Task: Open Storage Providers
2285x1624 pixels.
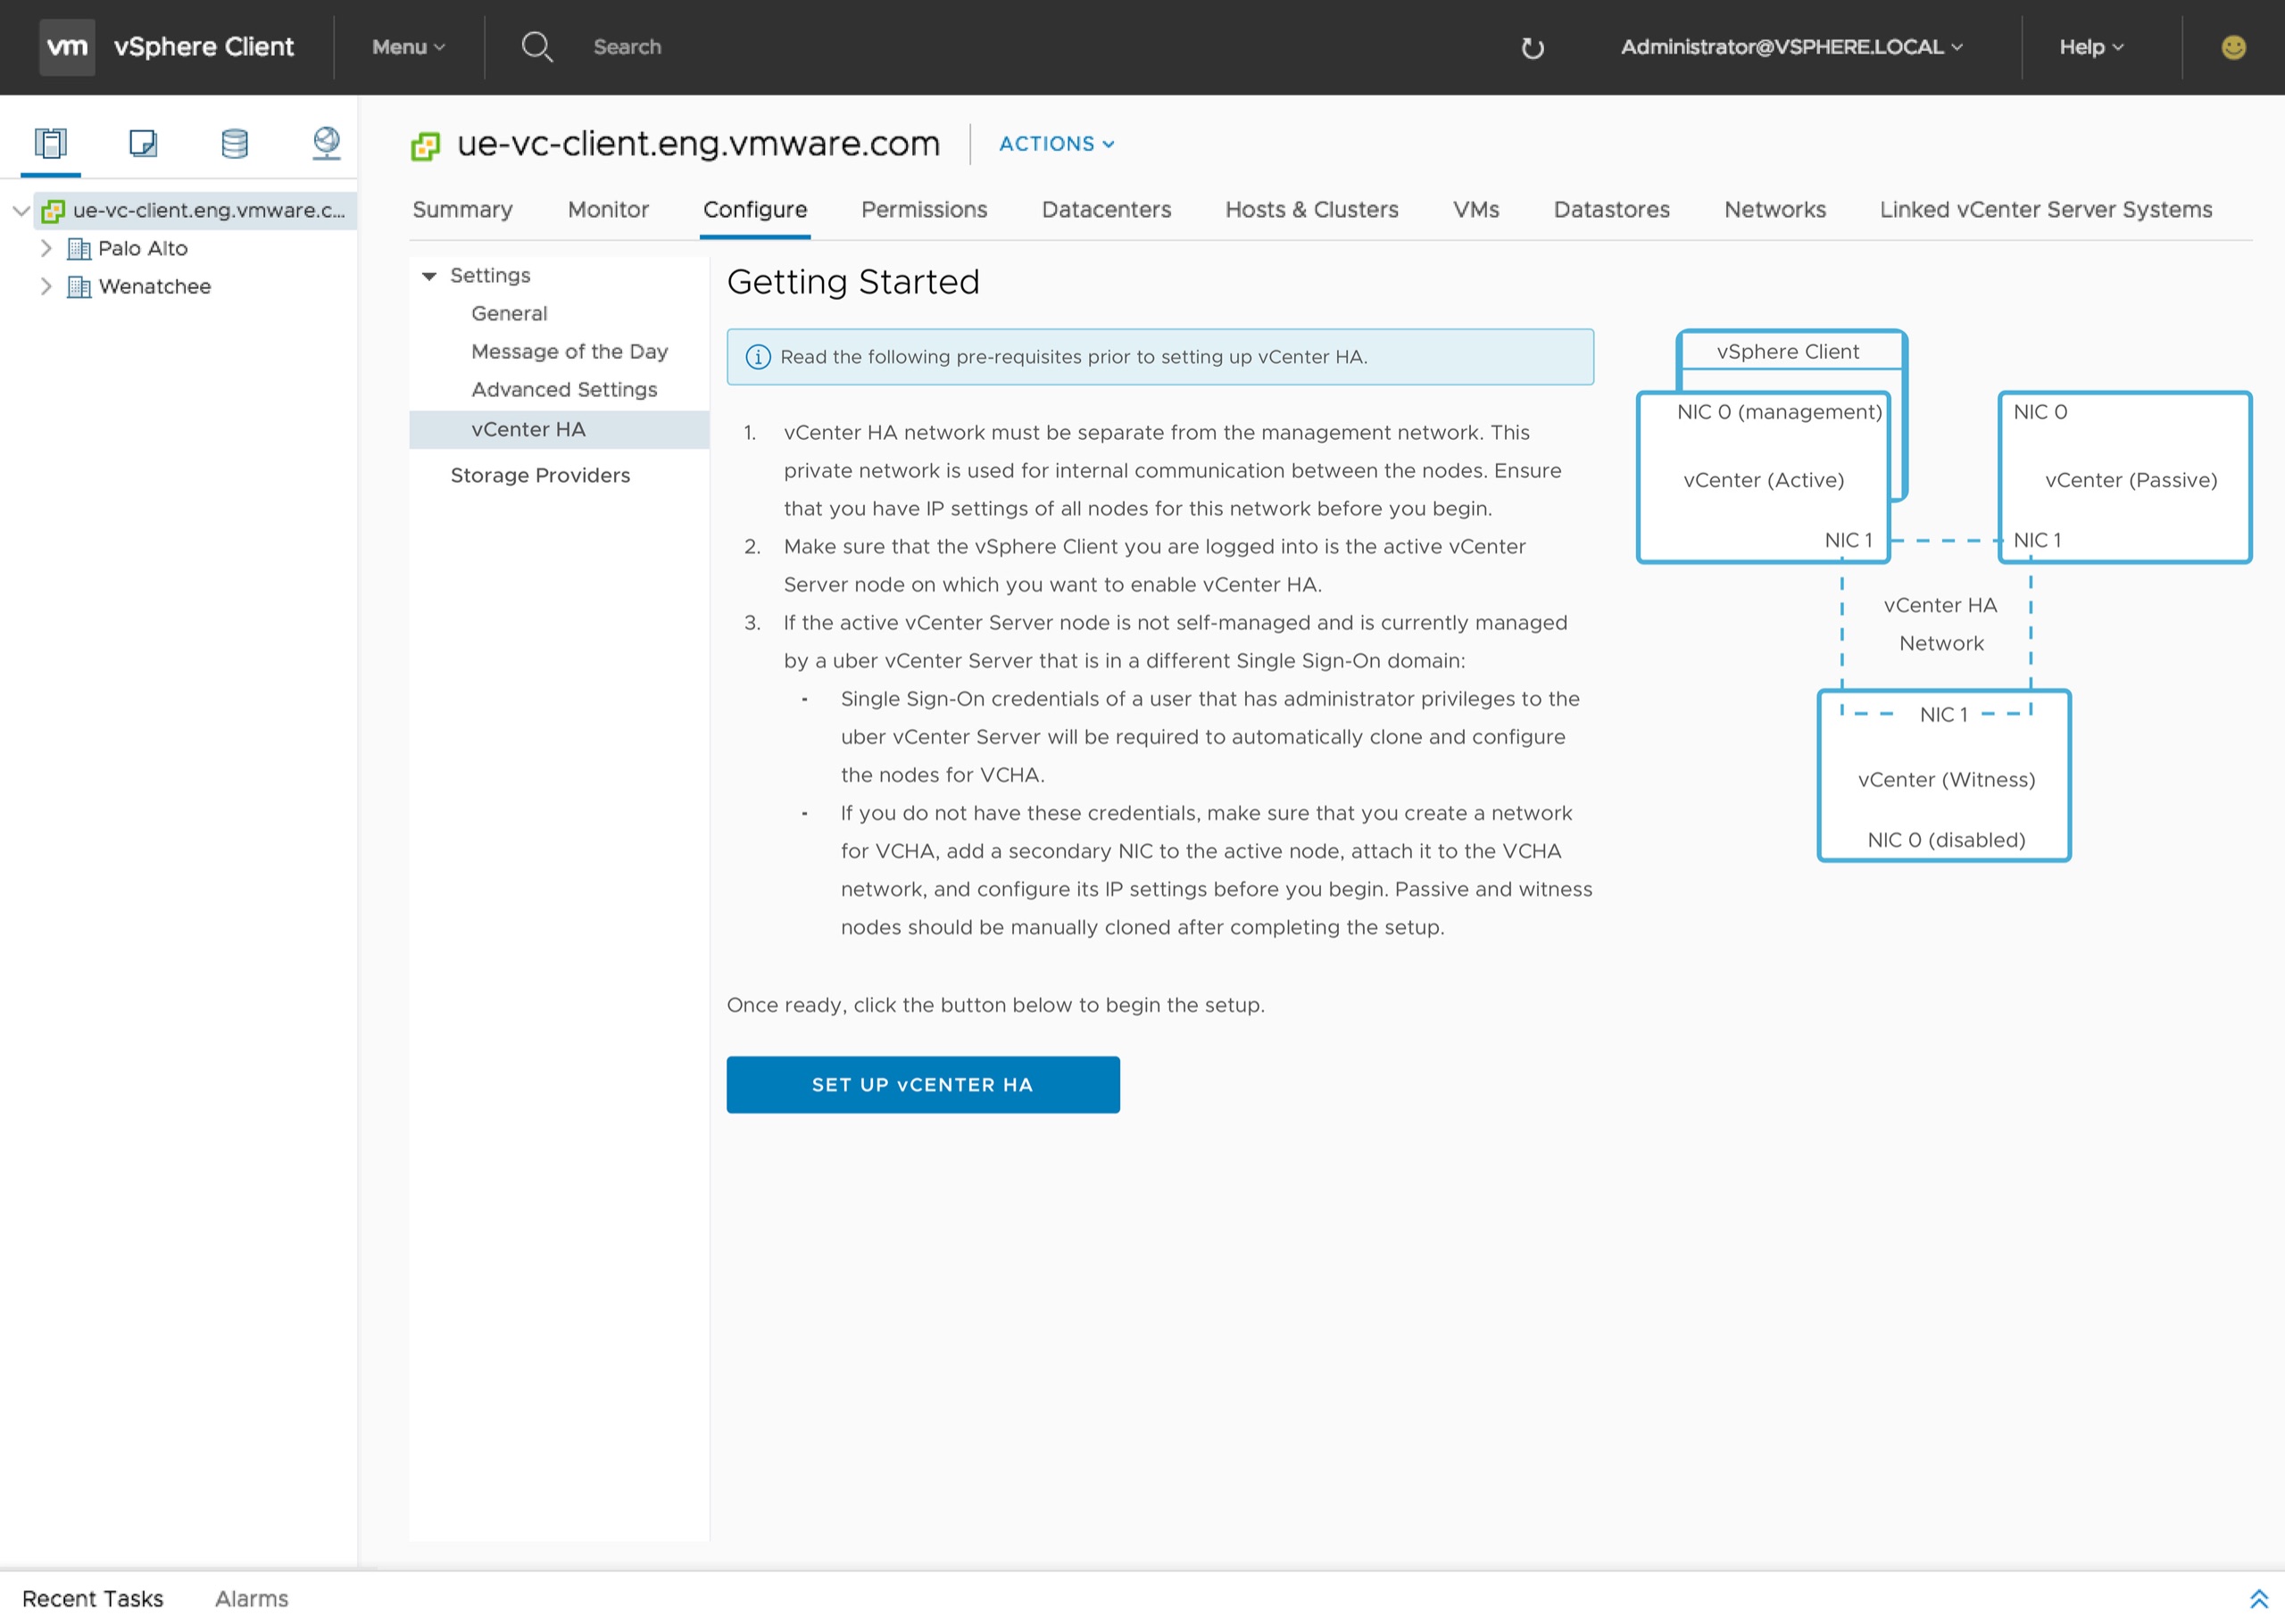Action: (540, 476)
